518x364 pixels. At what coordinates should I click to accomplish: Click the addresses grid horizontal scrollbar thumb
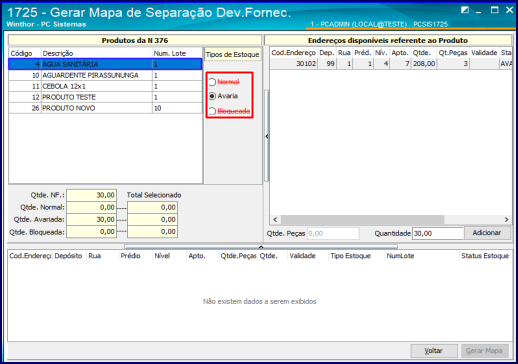(x=362, y=219)
